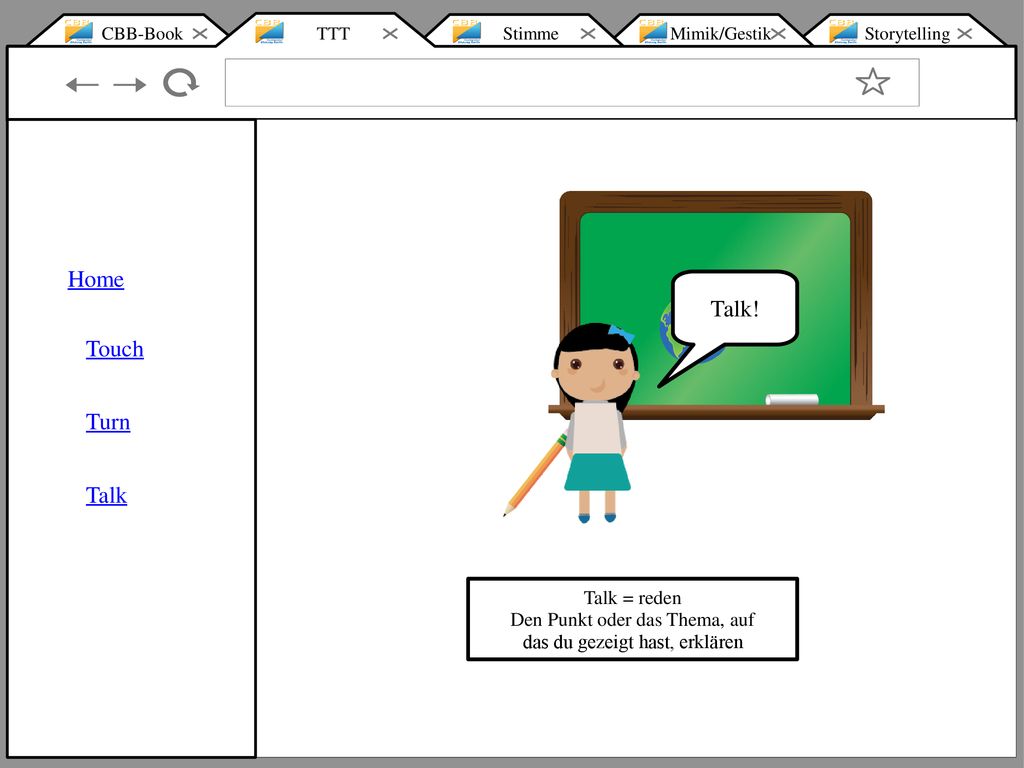1024x768 pixels.
Task: Close the Stimme tab
Action: coord(588,33)
